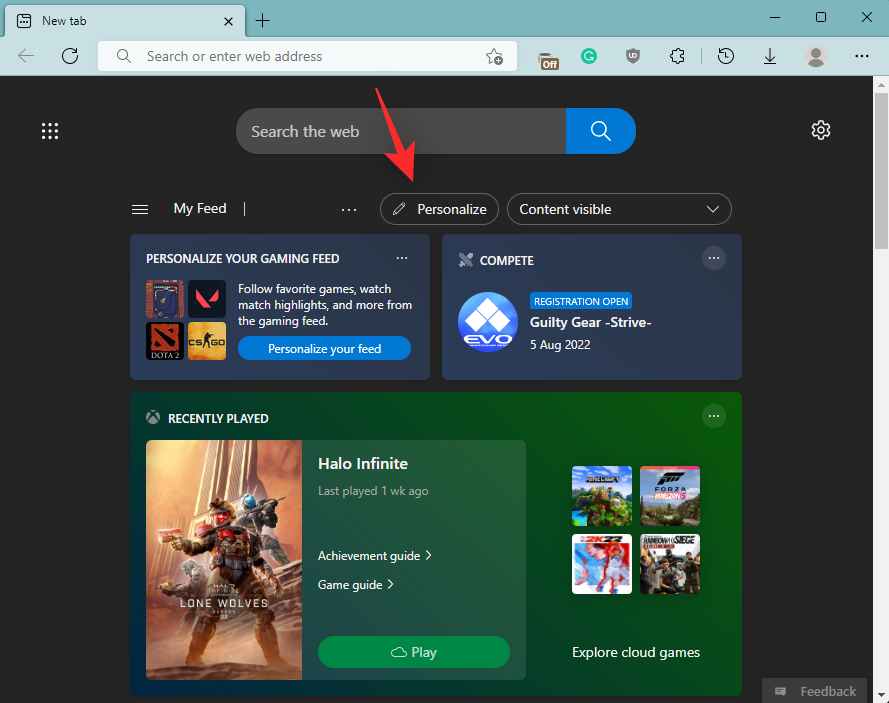Open Downloads from the toolbar
The image size is (889, 703).
tap(770, 56)
